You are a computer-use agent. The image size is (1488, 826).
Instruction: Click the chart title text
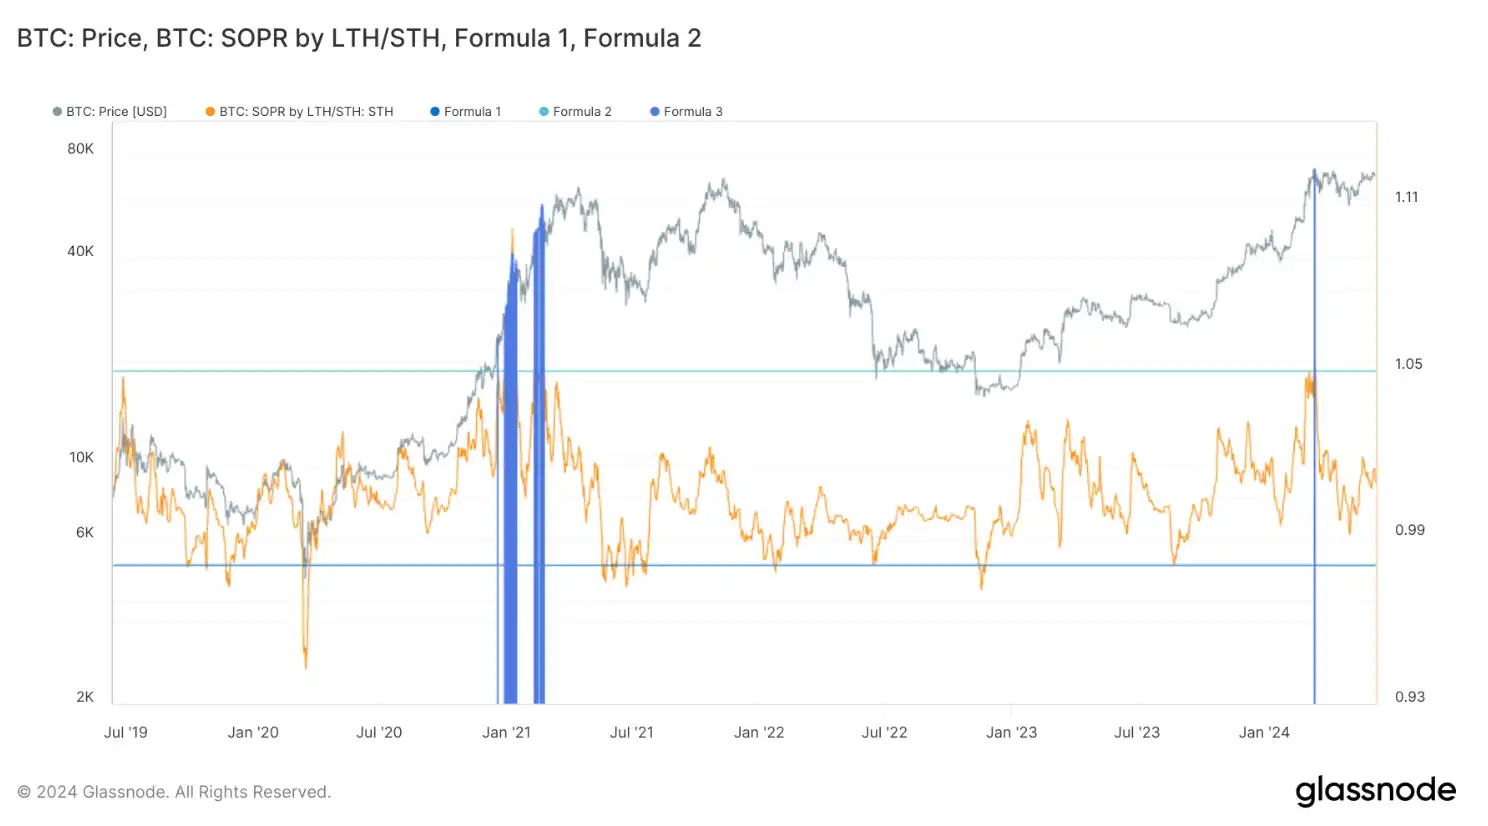pos(359,38)
